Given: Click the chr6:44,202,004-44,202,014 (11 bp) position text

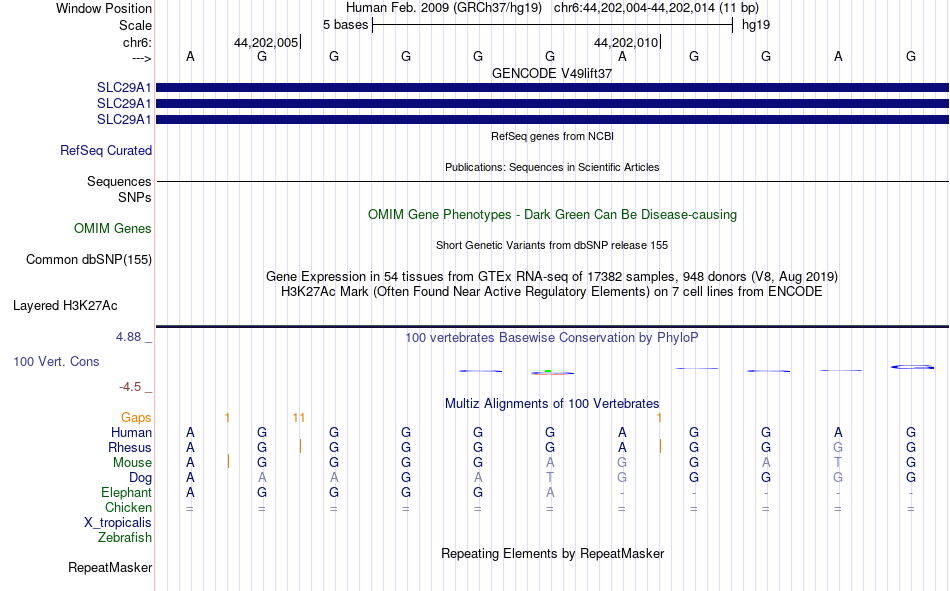Looking at the screenshot, I should pos(656,8).
